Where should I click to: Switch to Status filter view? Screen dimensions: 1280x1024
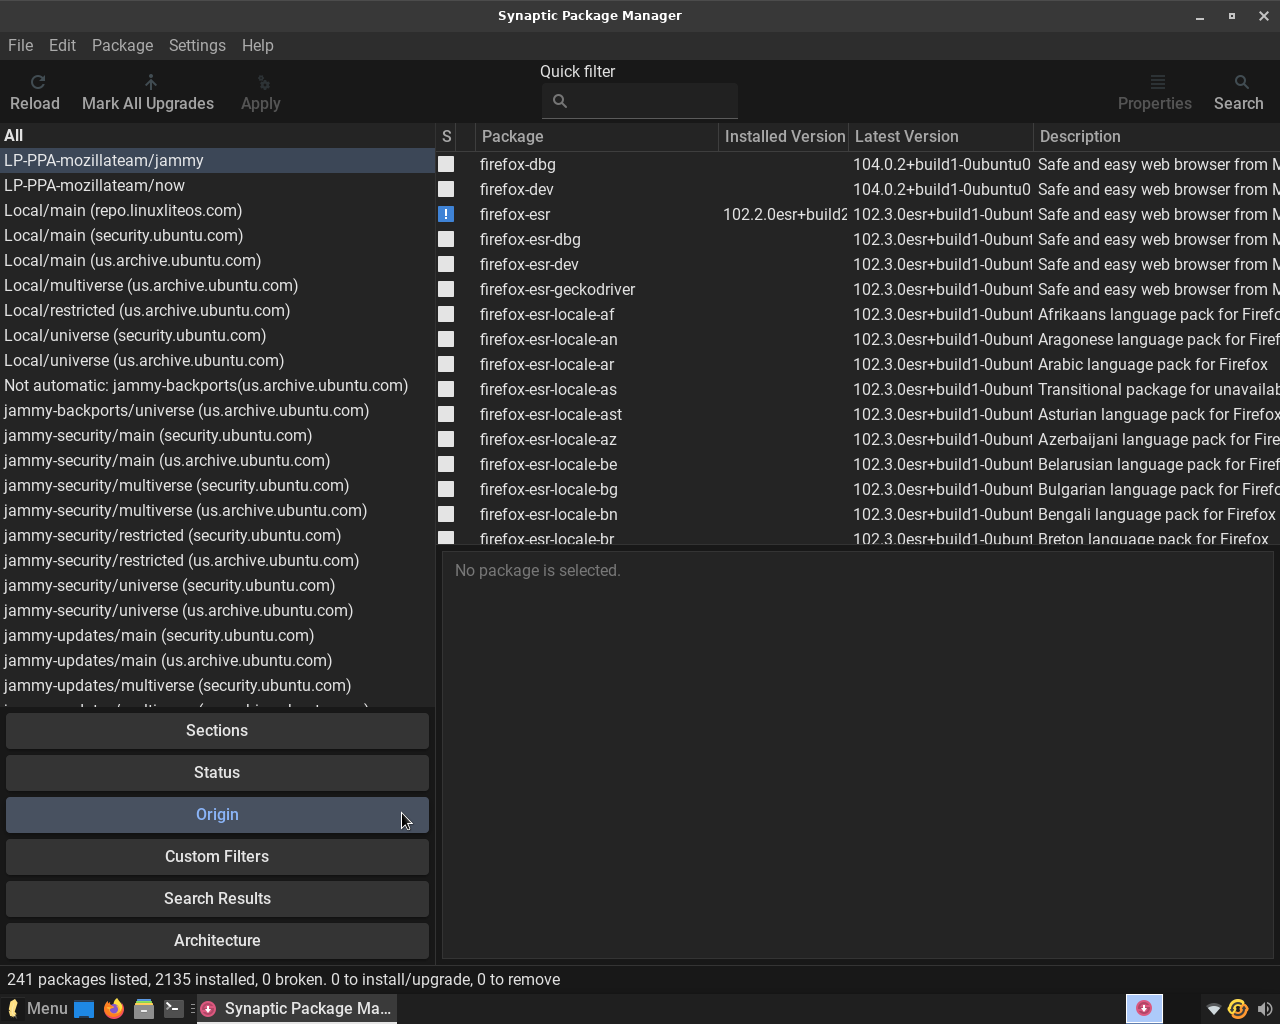pos(217,772)
